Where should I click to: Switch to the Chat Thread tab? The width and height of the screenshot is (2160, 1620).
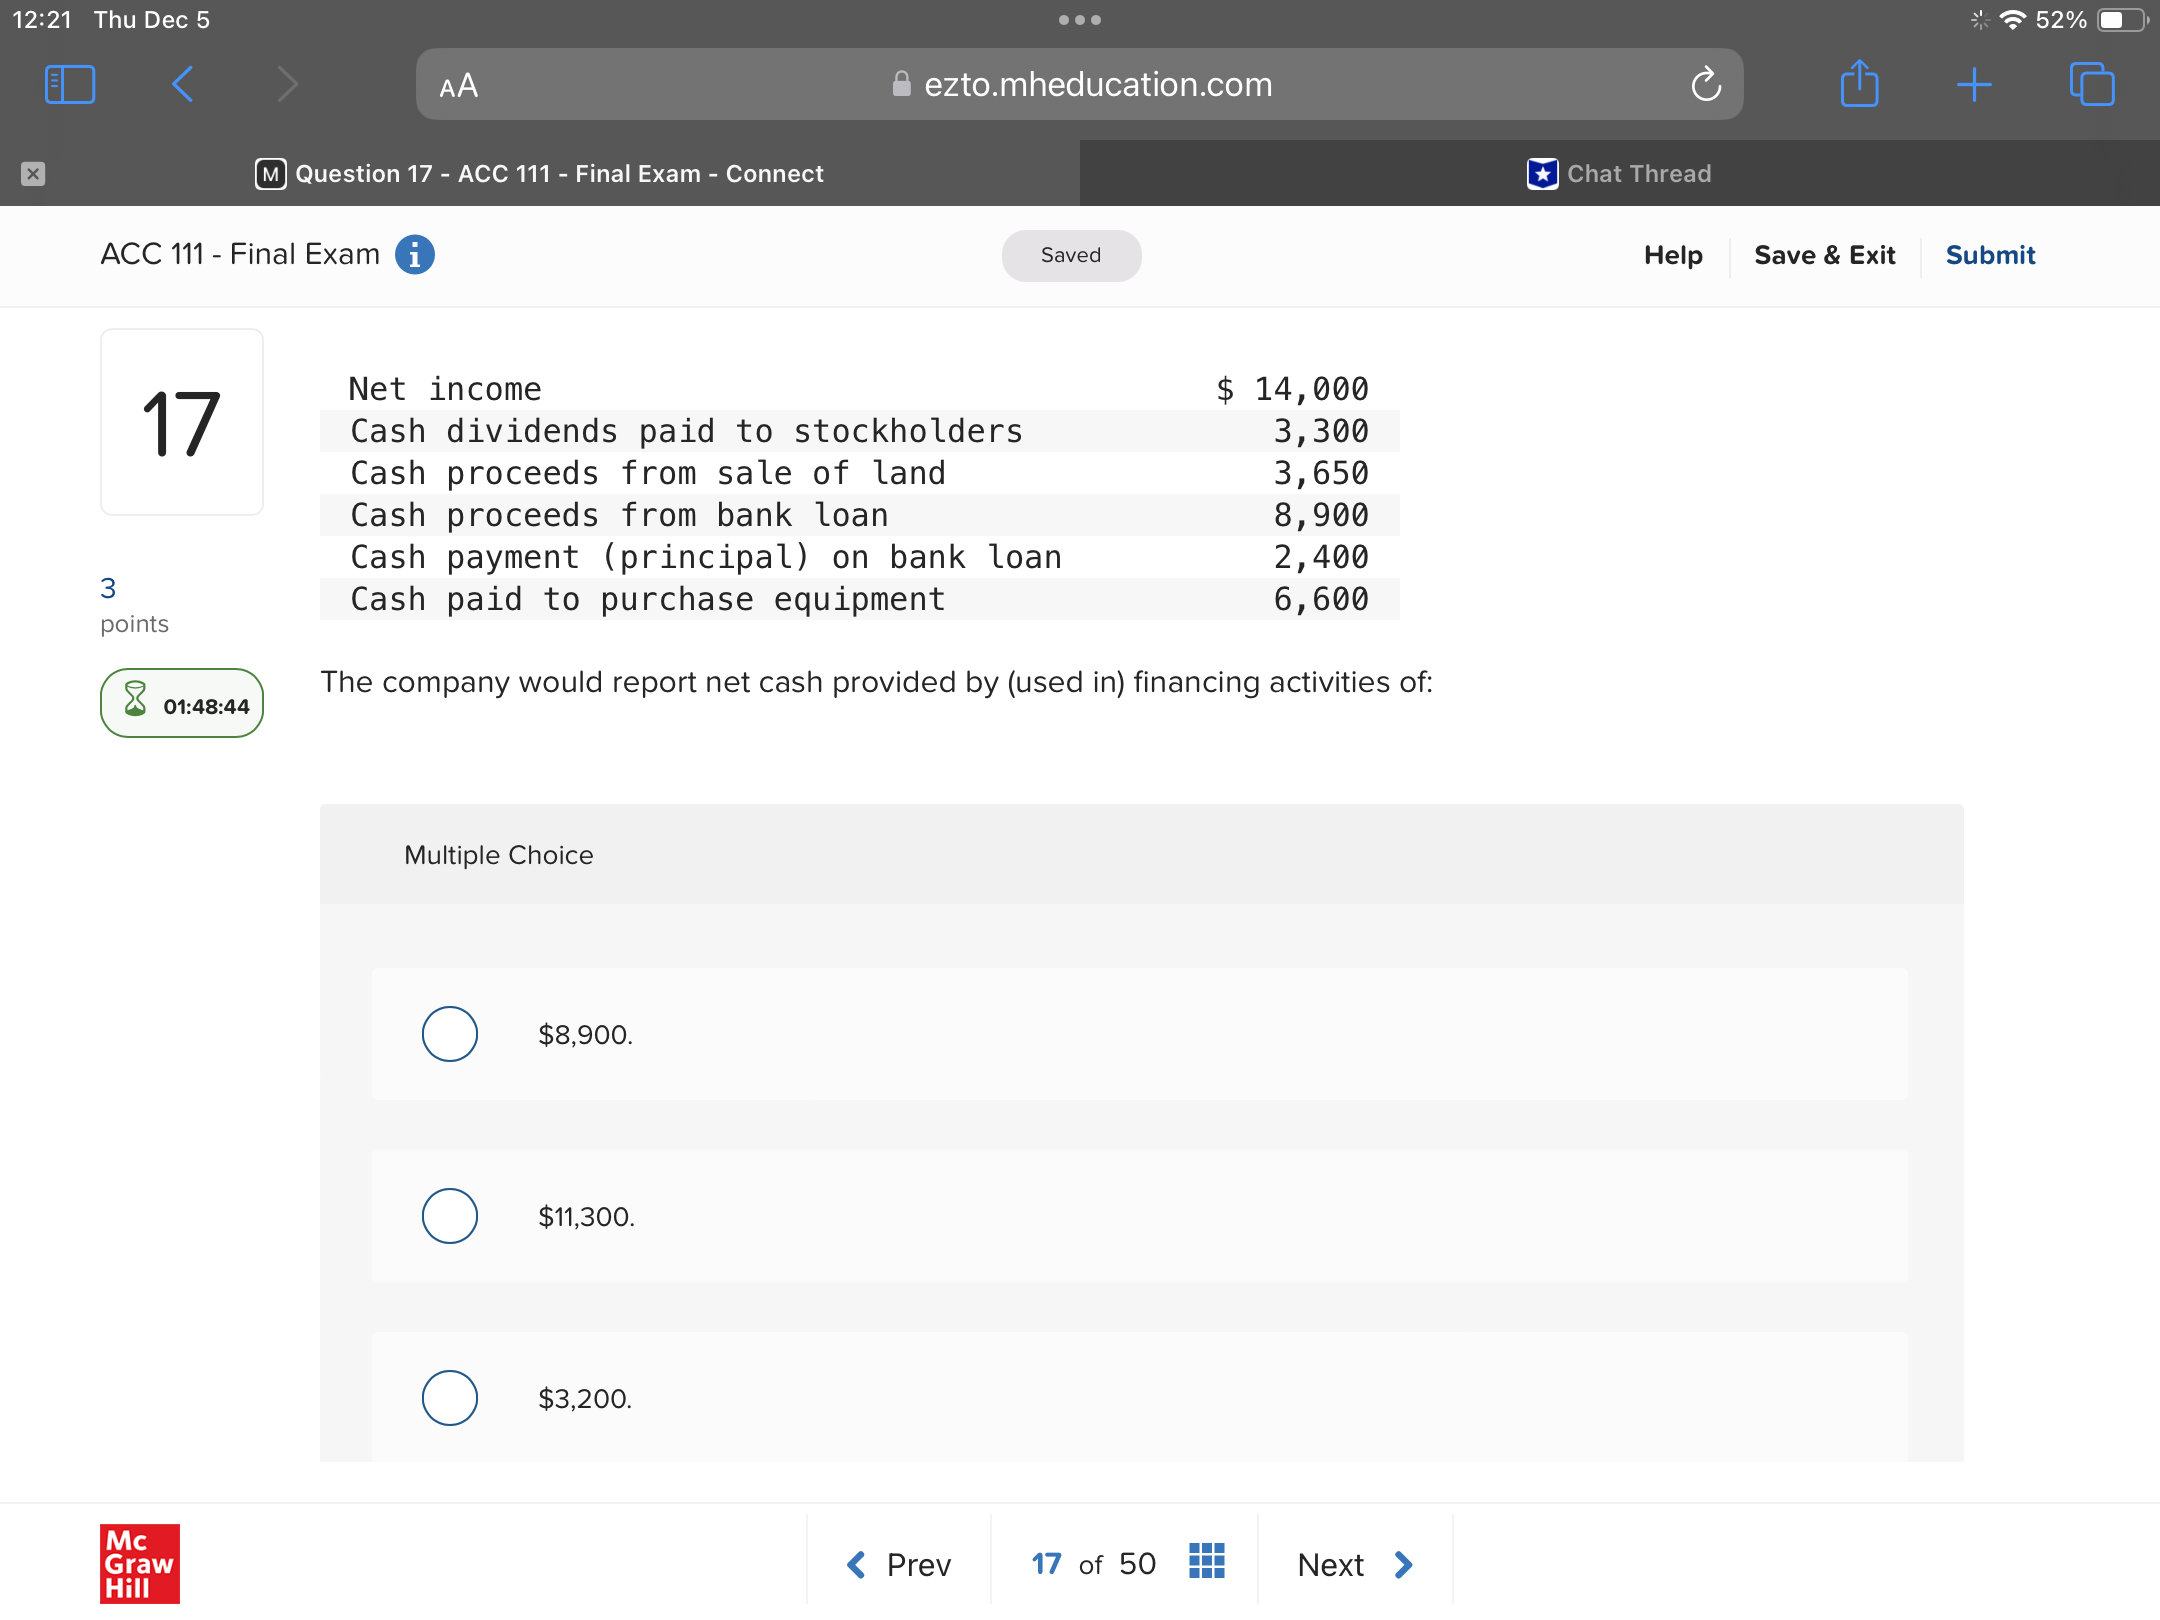[x=1619, y=174]
